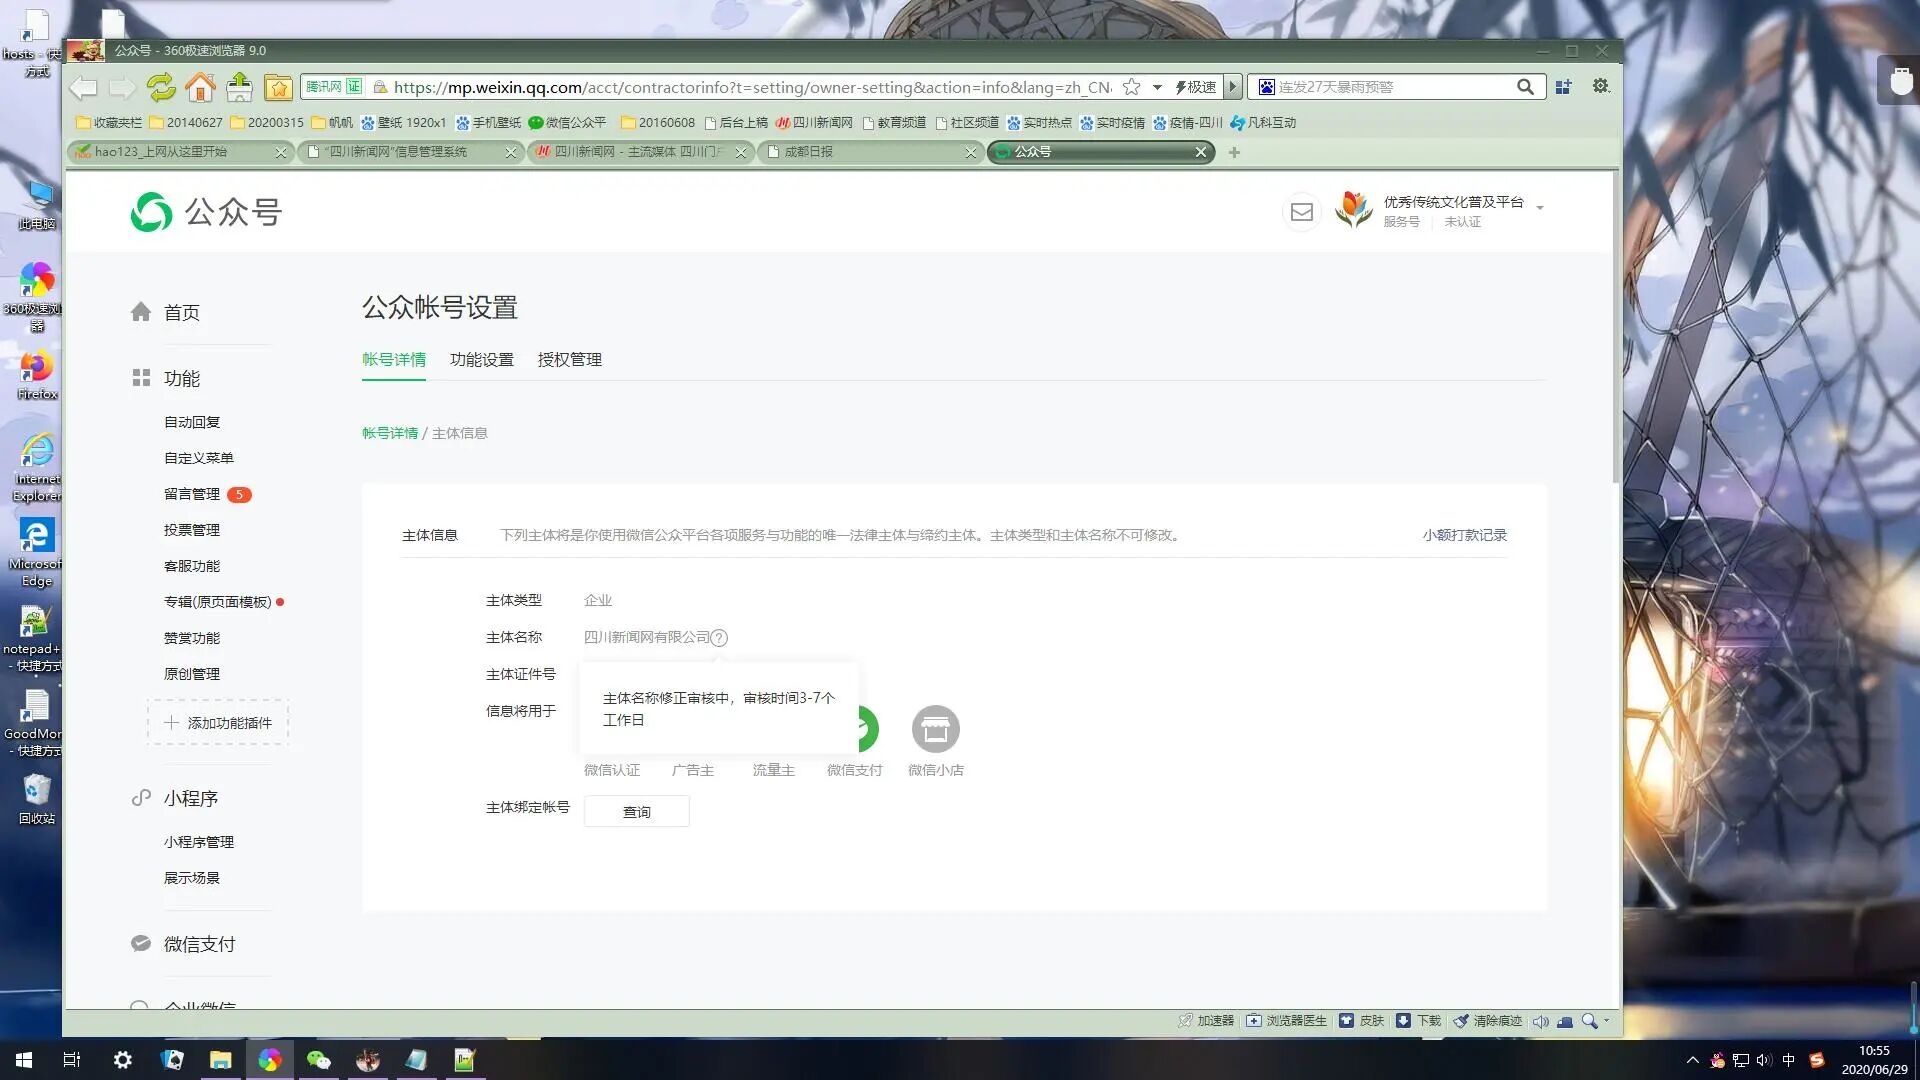Expand the zoom dropdown in browser status bar
Image resolution: width=1920 pixels, height=1080 pixels.
click(x=1607, y=1021)
